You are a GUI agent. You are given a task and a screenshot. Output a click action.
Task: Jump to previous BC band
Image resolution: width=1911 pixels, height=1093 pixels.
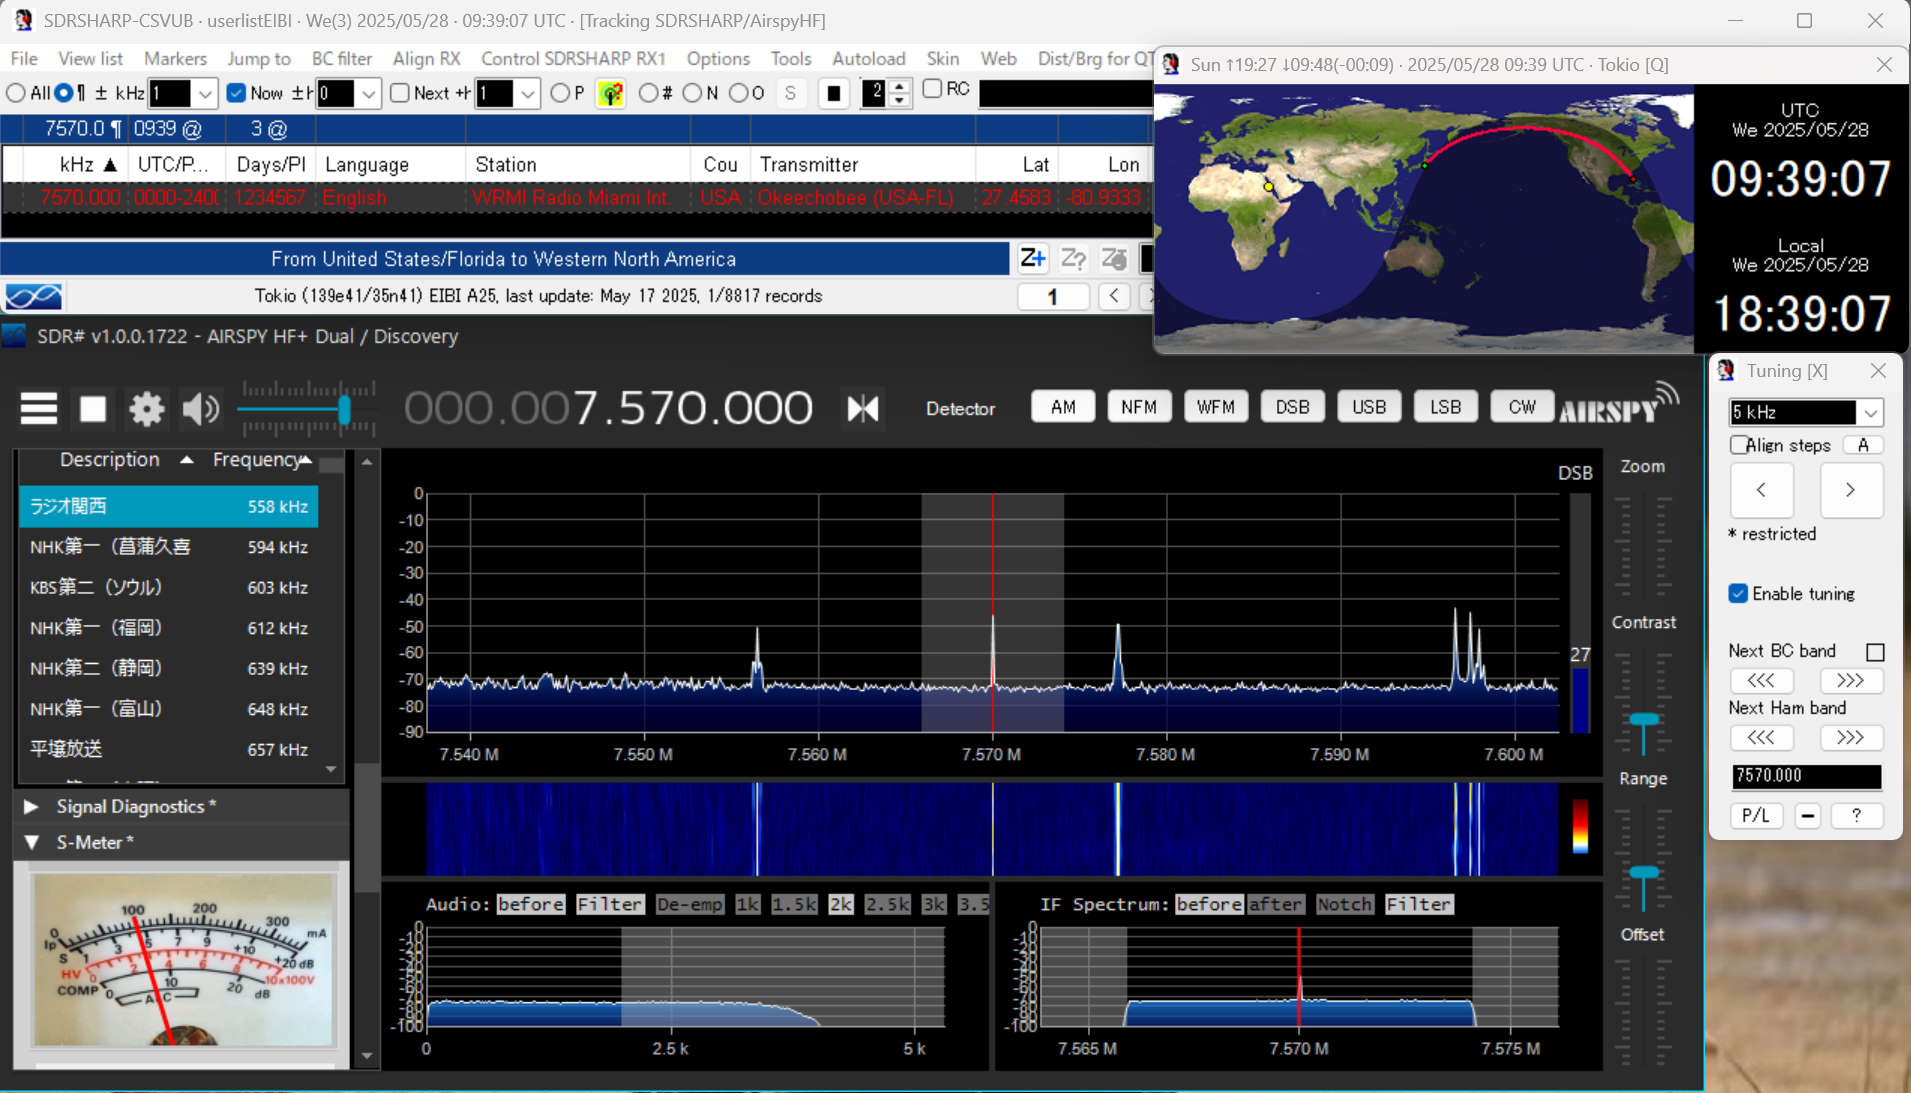click(1761, 681)
